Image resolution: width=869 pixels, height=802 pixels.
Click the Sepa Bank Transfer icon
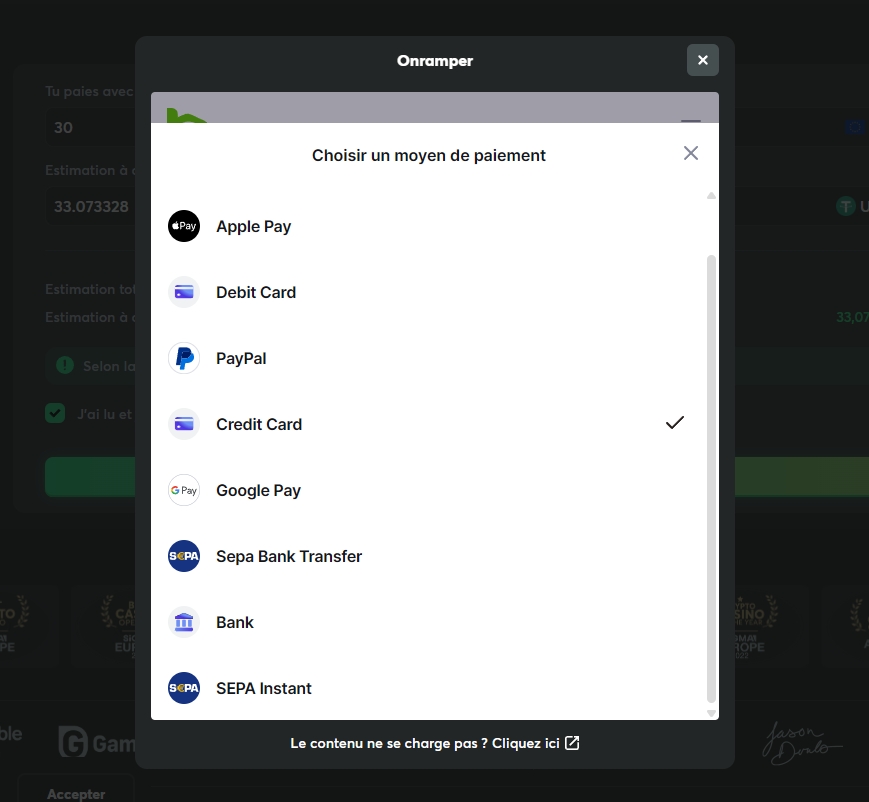point(184,556)
